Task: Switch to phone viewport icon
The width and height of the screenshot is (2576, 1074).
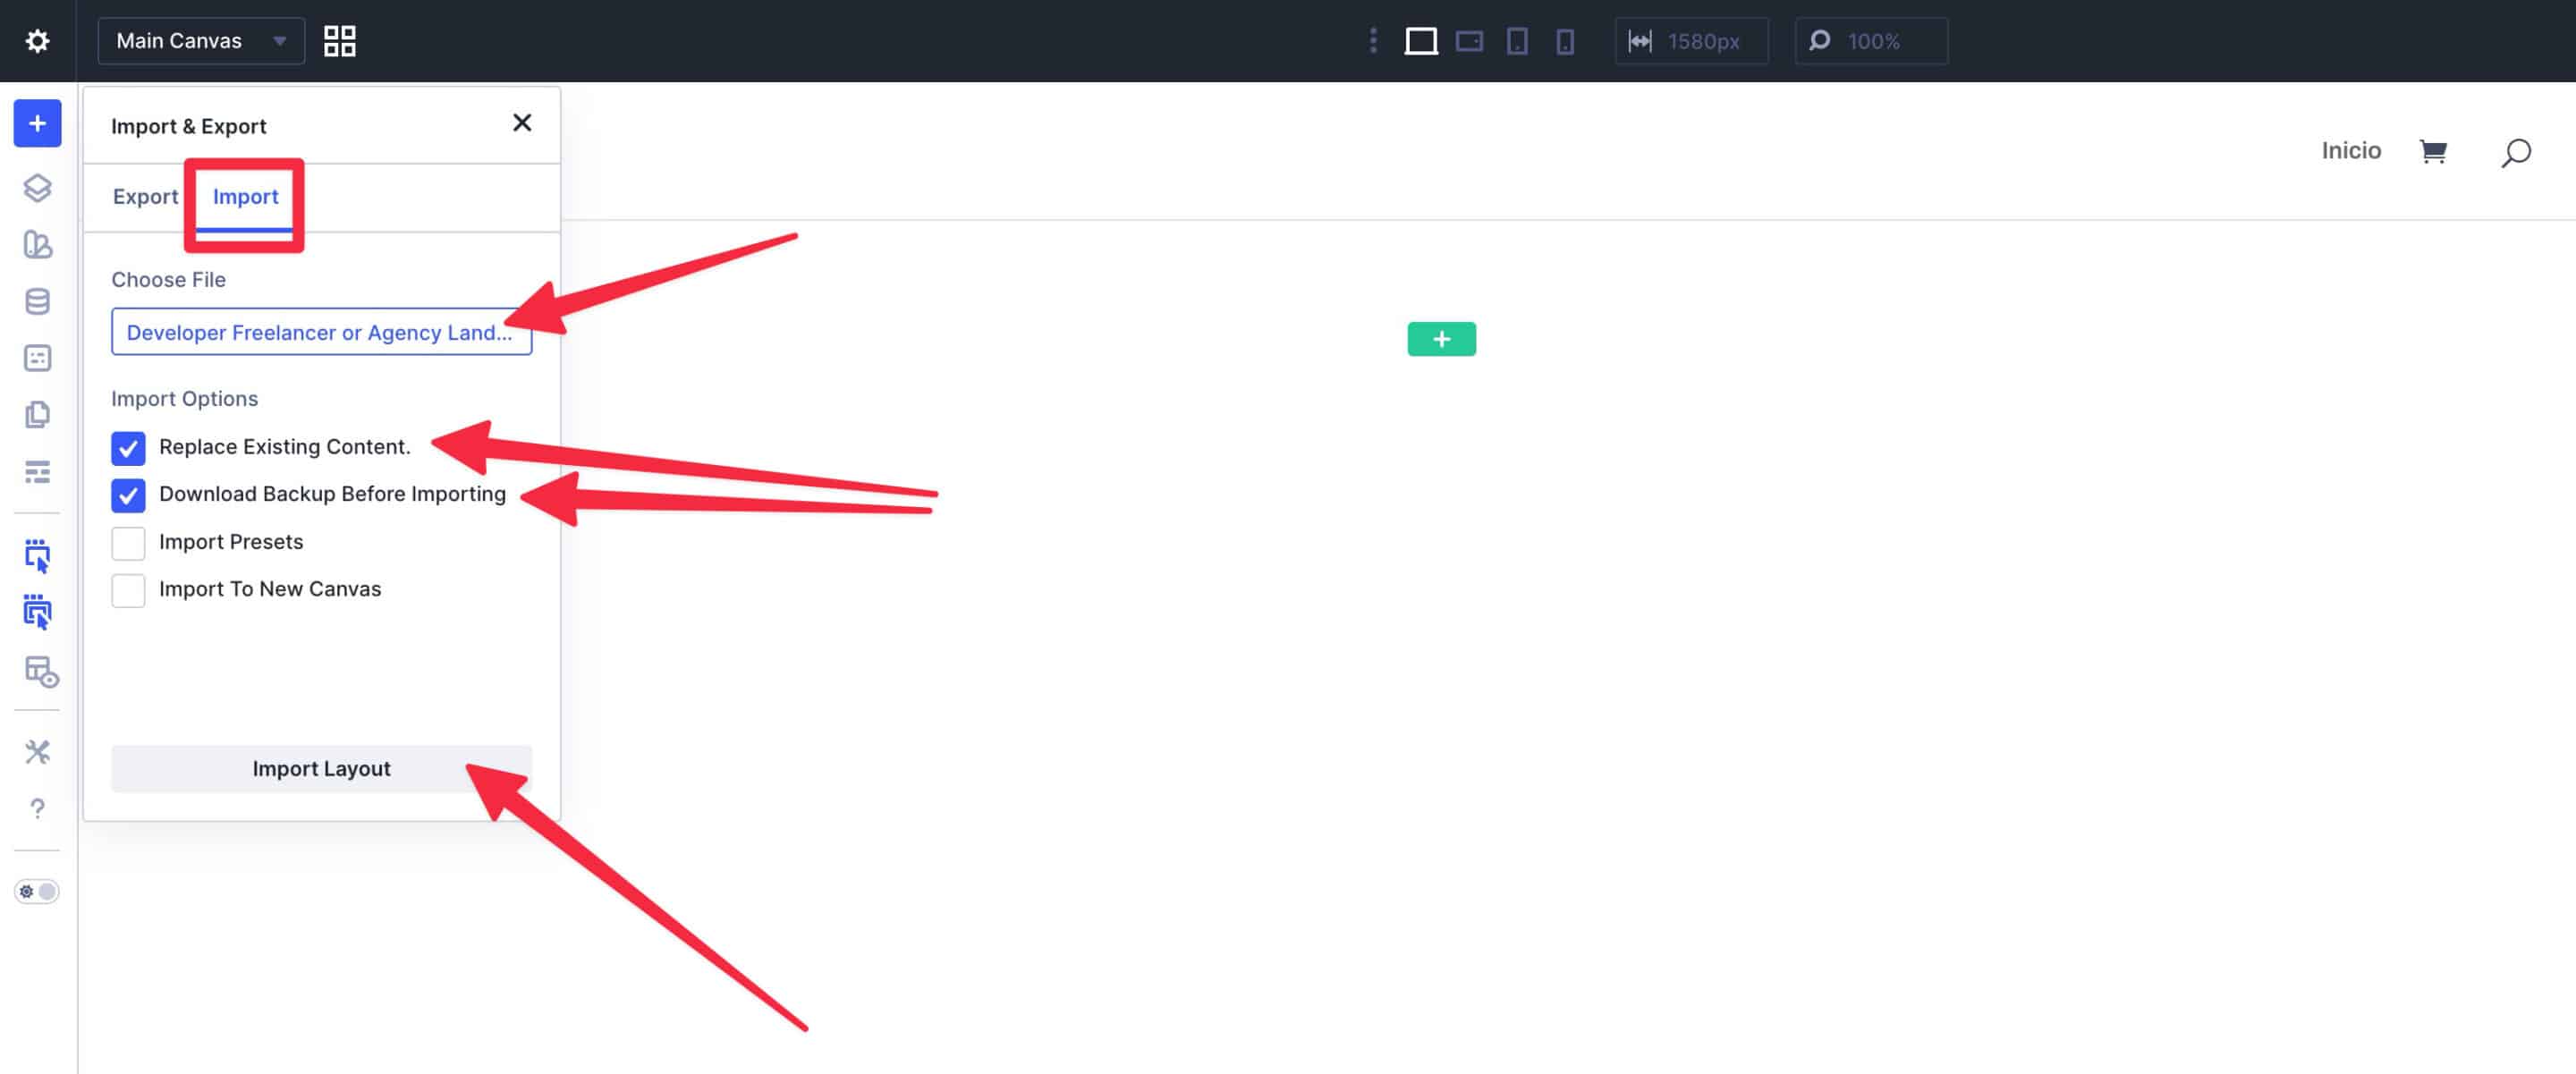Action: pos(1564,41)
